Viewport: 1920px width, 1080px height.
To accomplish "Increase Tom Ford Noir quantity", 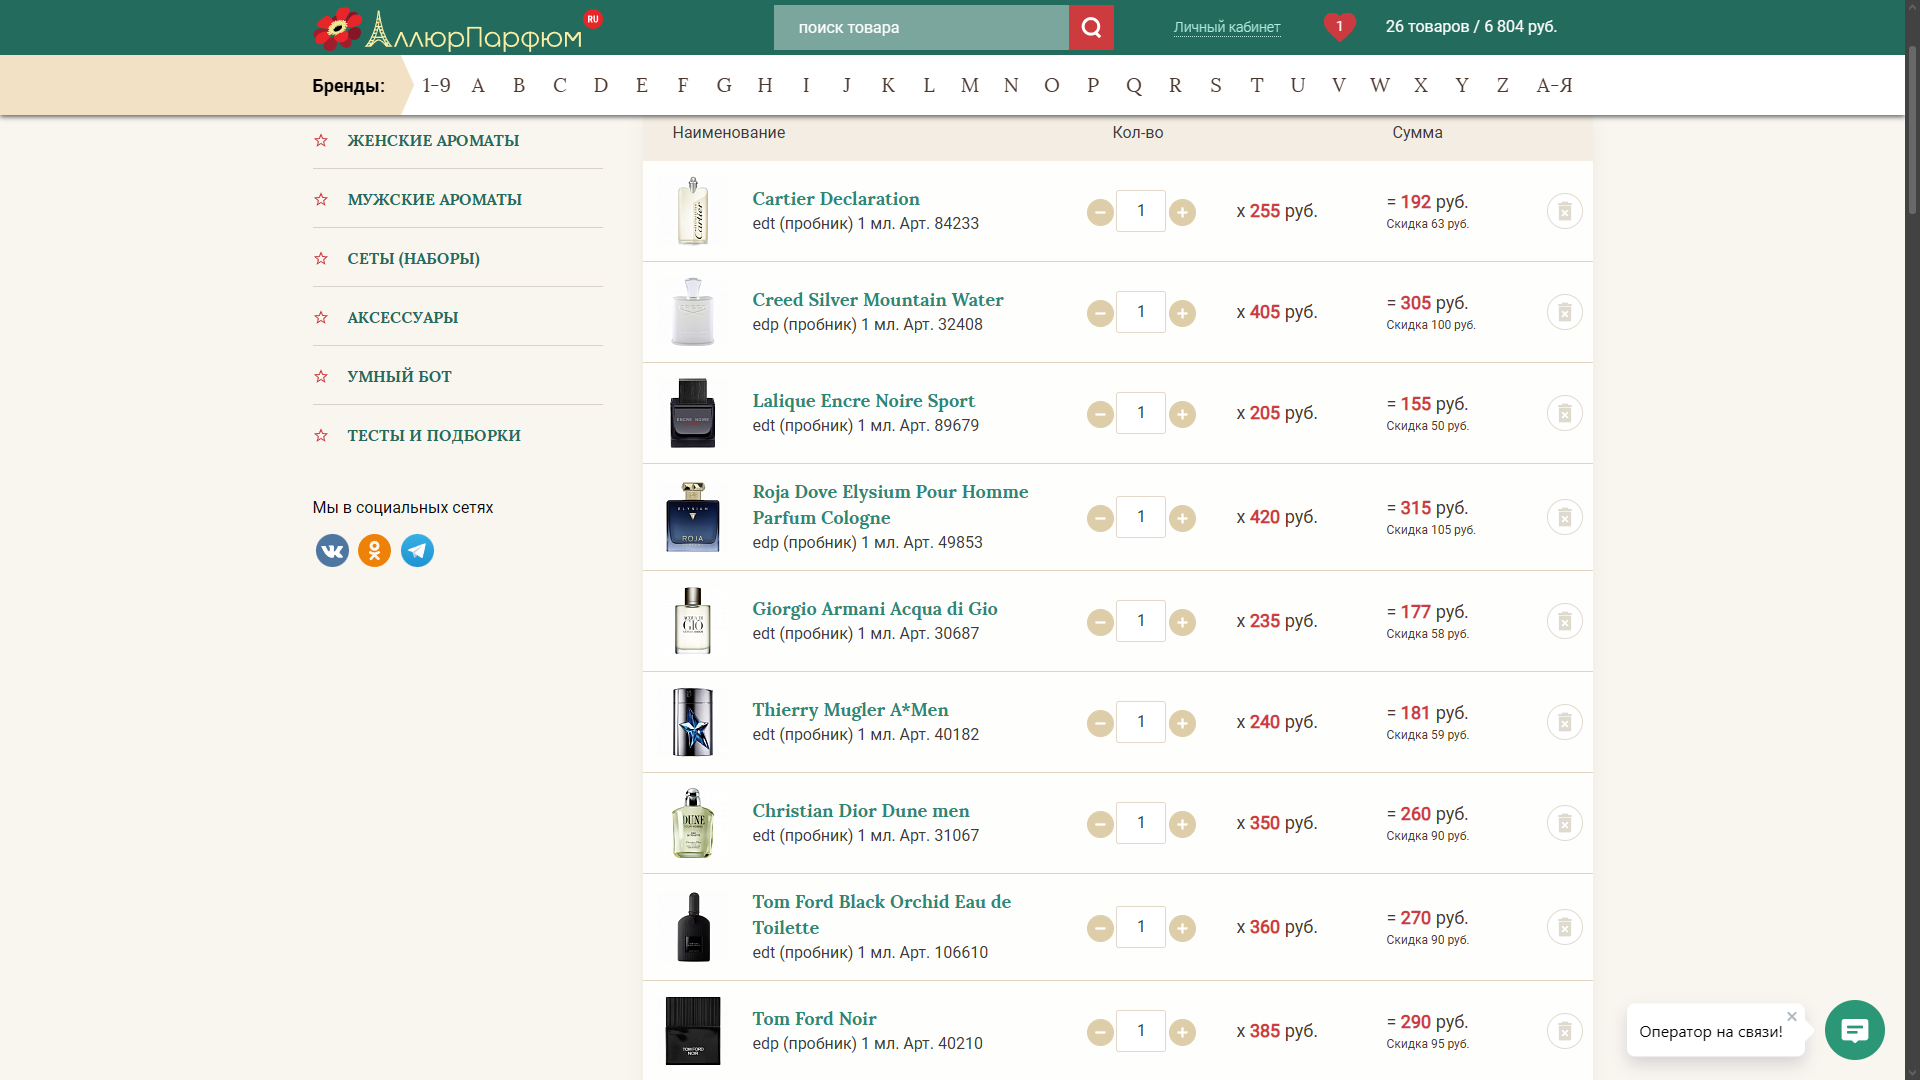I will 1182,1032.
